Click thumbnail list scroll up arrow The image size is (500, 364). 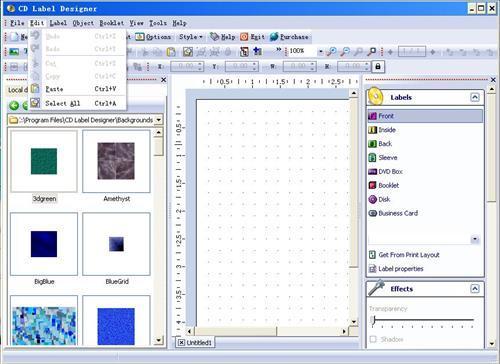(158, 133)
